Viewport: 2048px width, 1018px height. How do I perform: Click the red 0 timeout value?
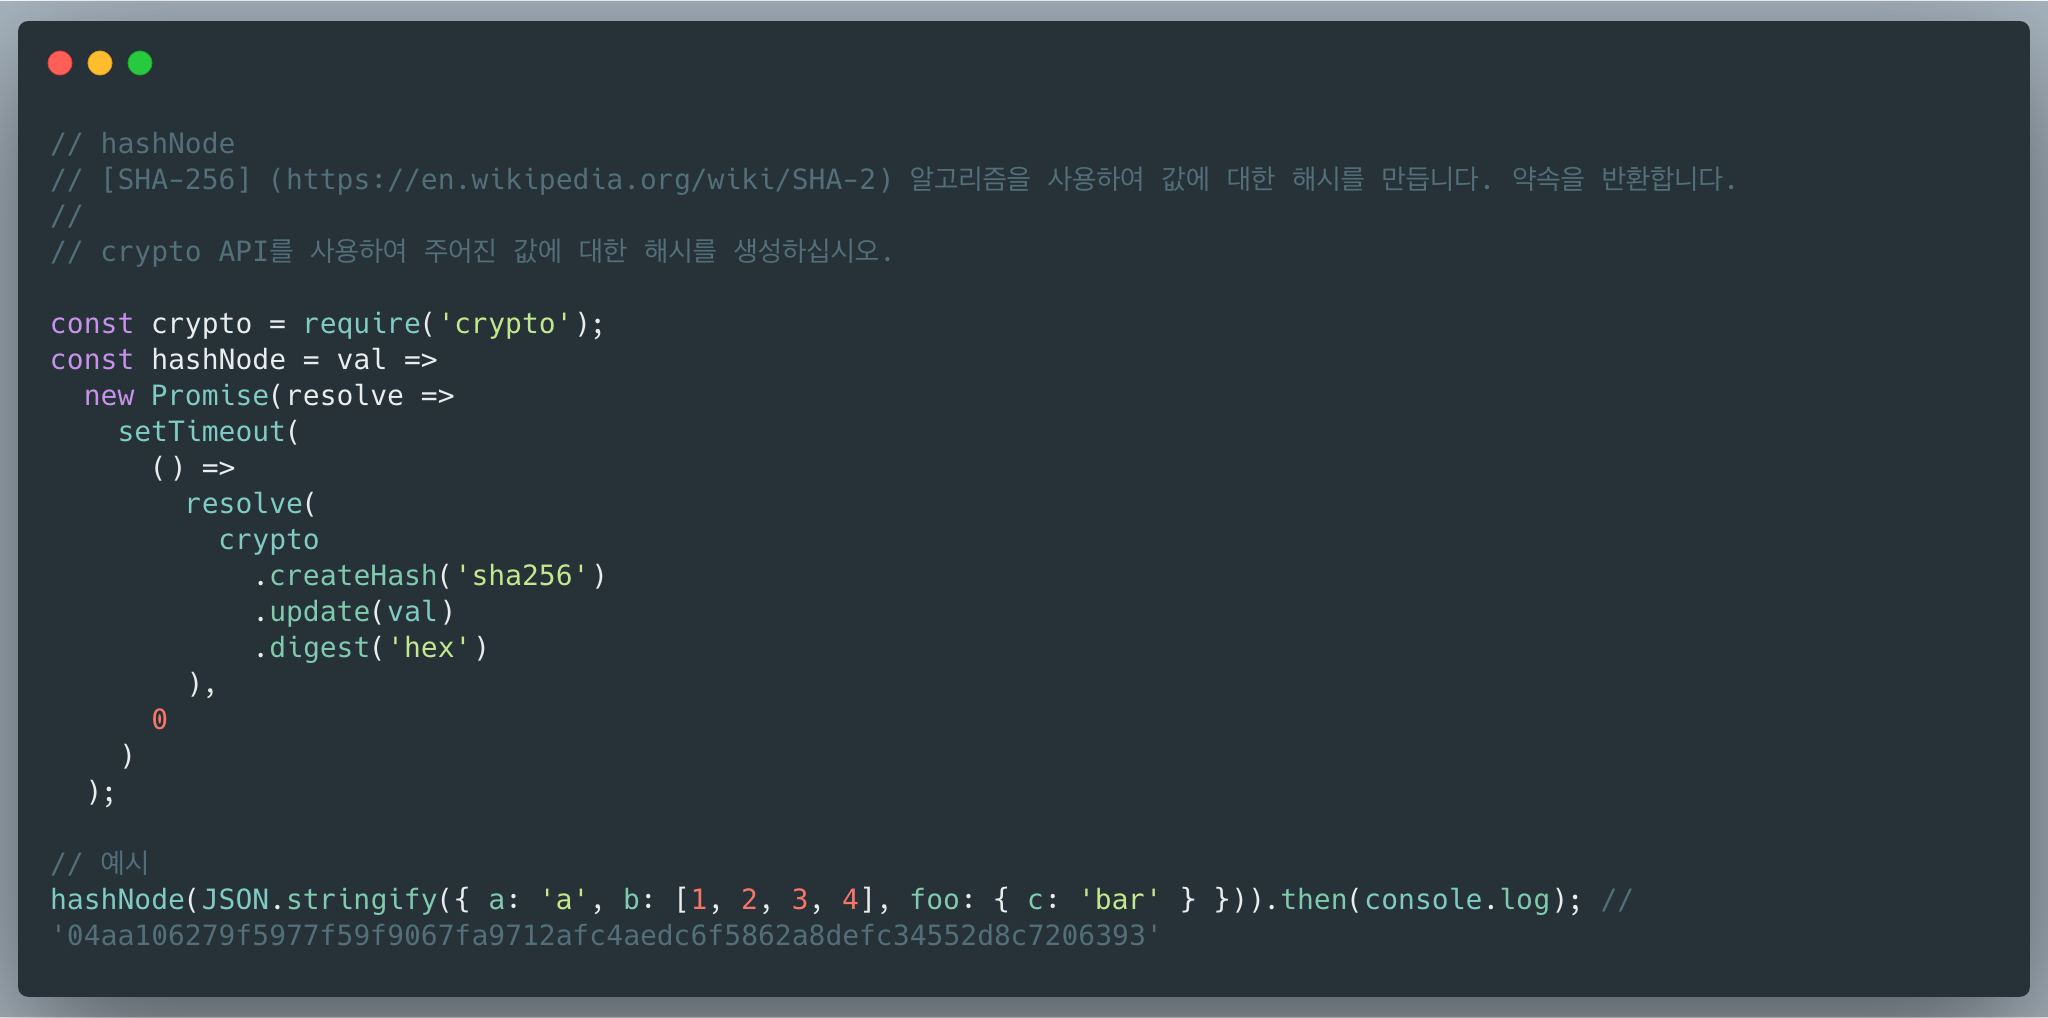(x=160, y=720)
